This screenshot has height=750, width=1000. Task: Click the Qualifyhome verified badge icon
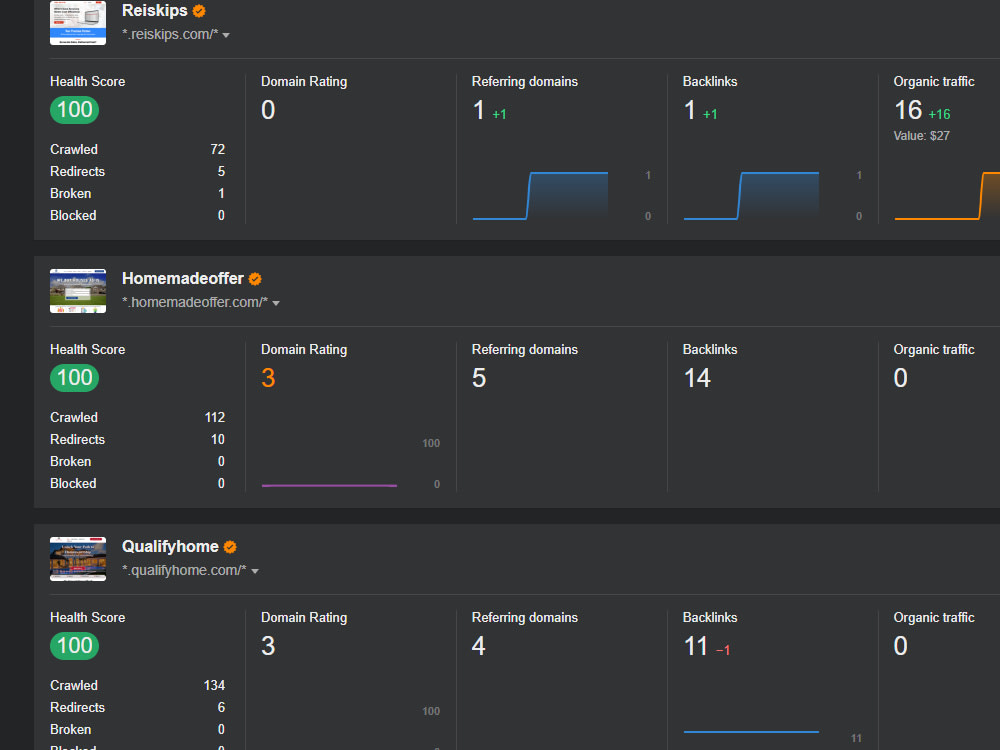pos(230,547)
